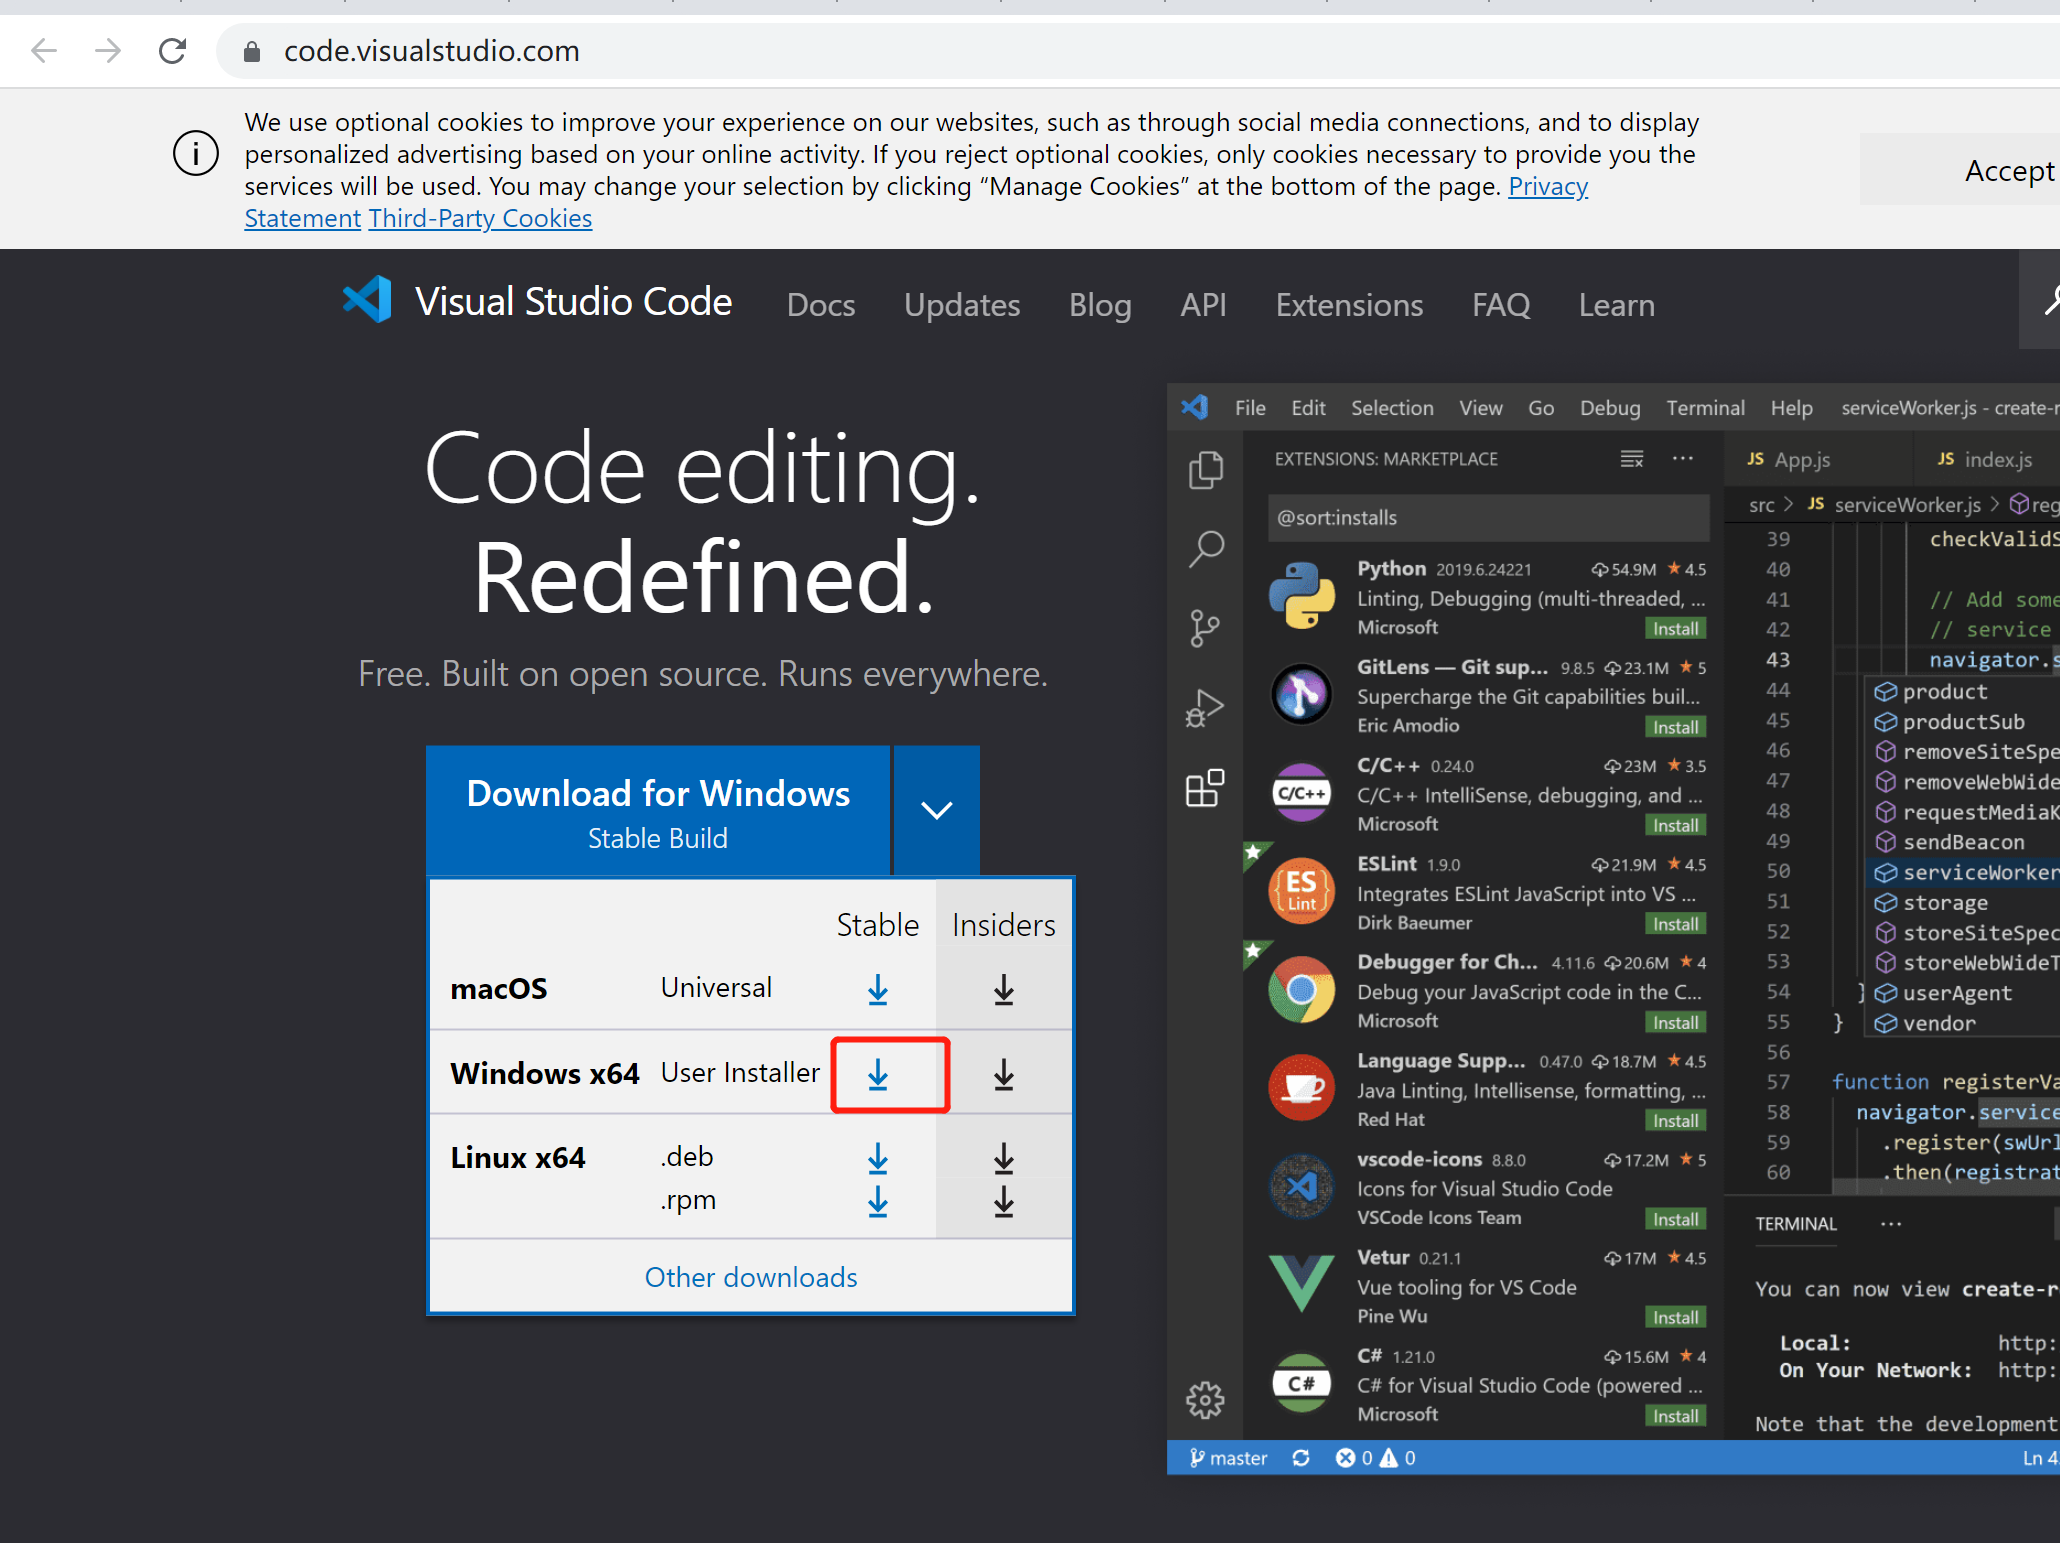Viewport: 2060px width, 1543px height.
Task: Click the GitLens extension icon
Action: point(1302,694)
